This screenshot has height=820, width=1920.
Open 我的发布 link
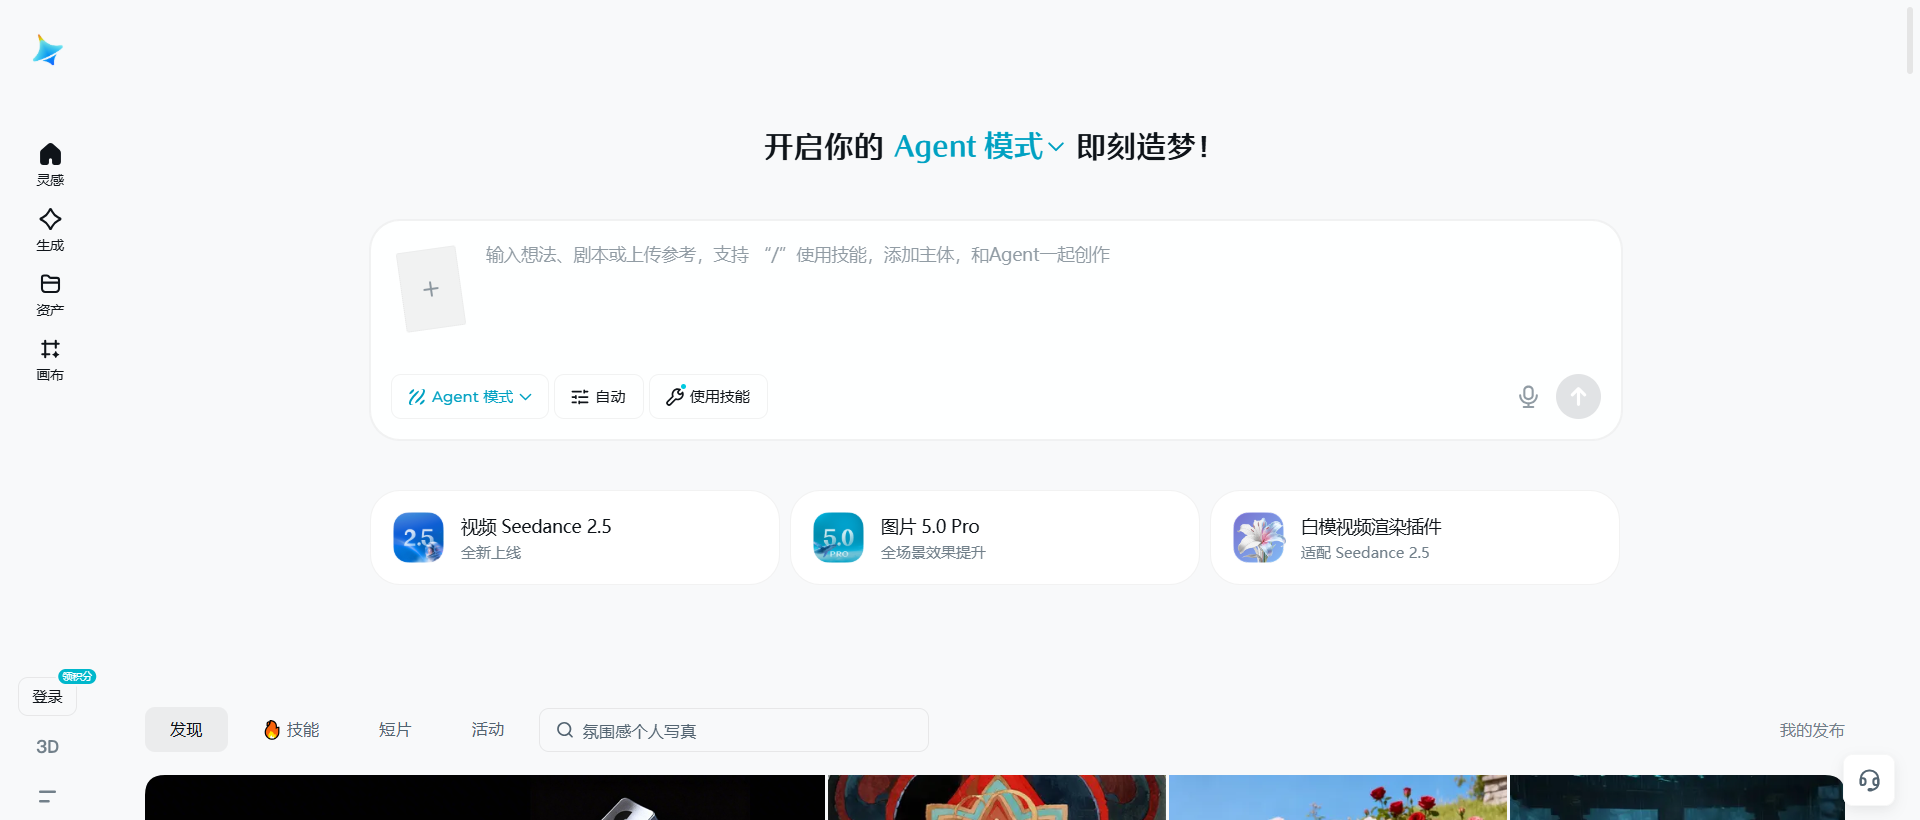coord(1812,731)
